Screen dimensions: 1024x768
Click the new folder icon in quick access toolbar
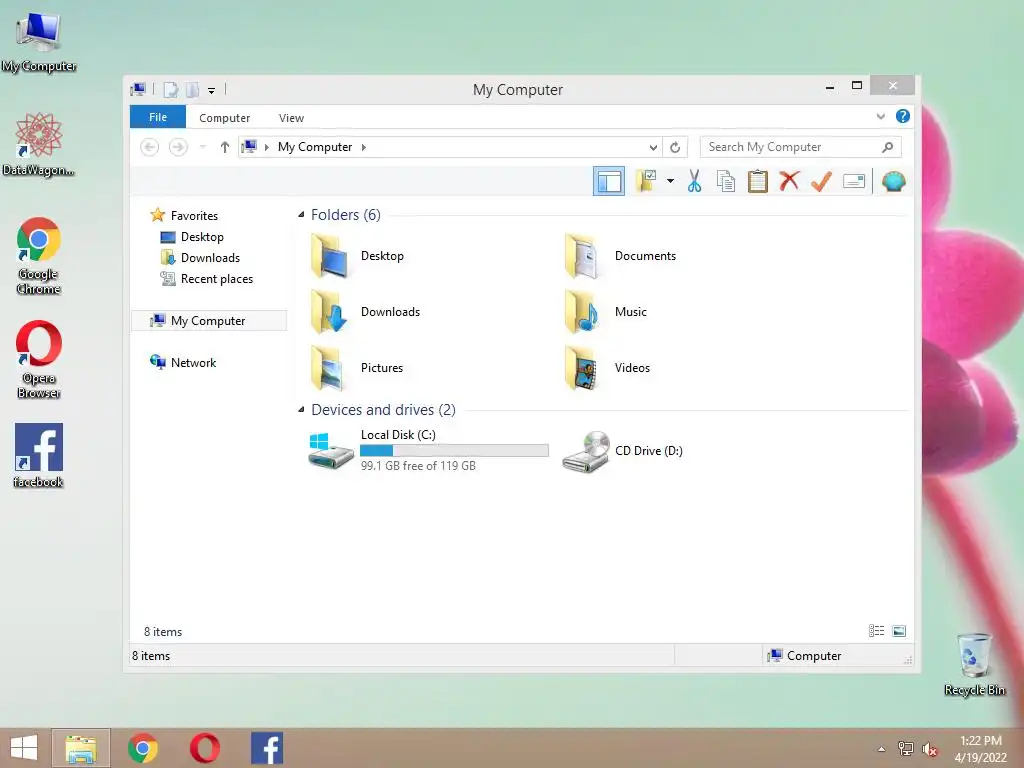193,90
